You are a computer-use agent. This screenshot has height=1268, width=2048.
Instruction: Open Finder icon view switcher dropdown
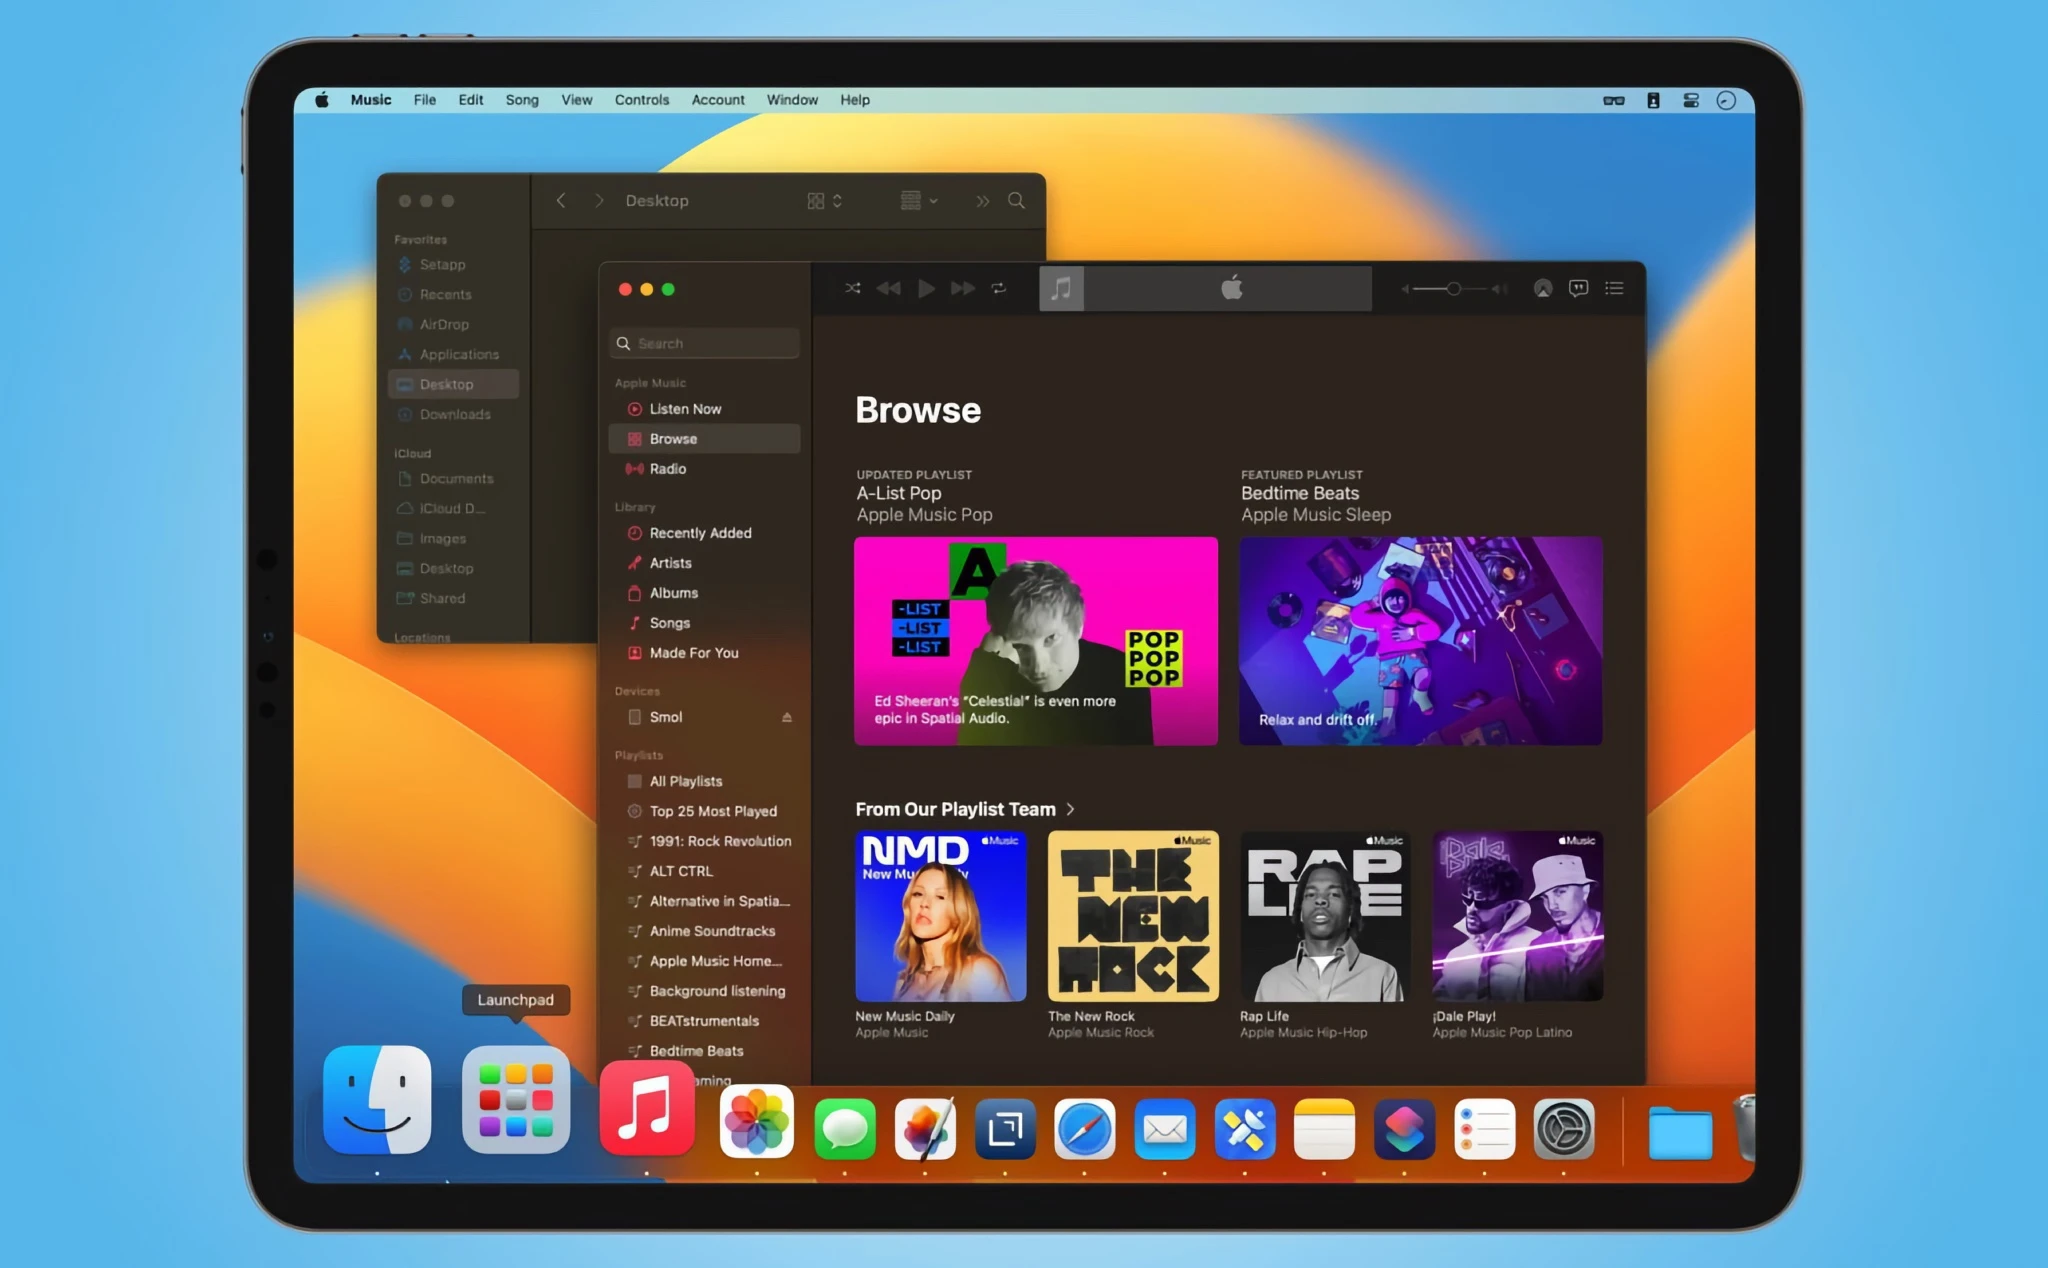tap(825, 201)
